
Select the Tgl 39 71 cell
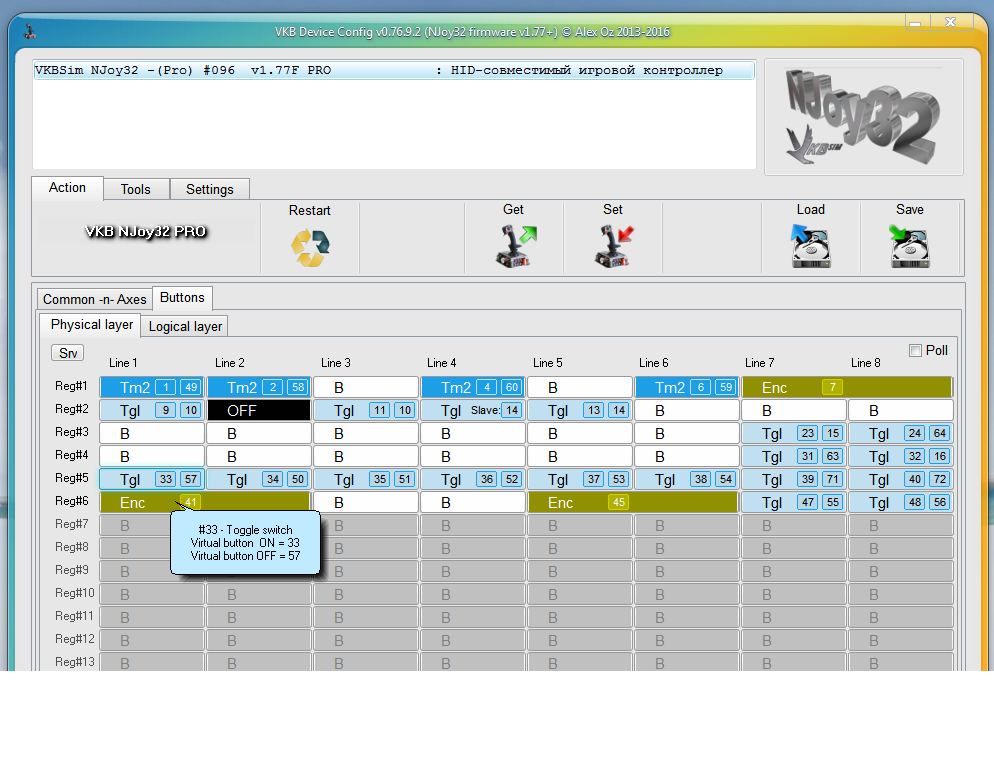click(x=794, y=479)
